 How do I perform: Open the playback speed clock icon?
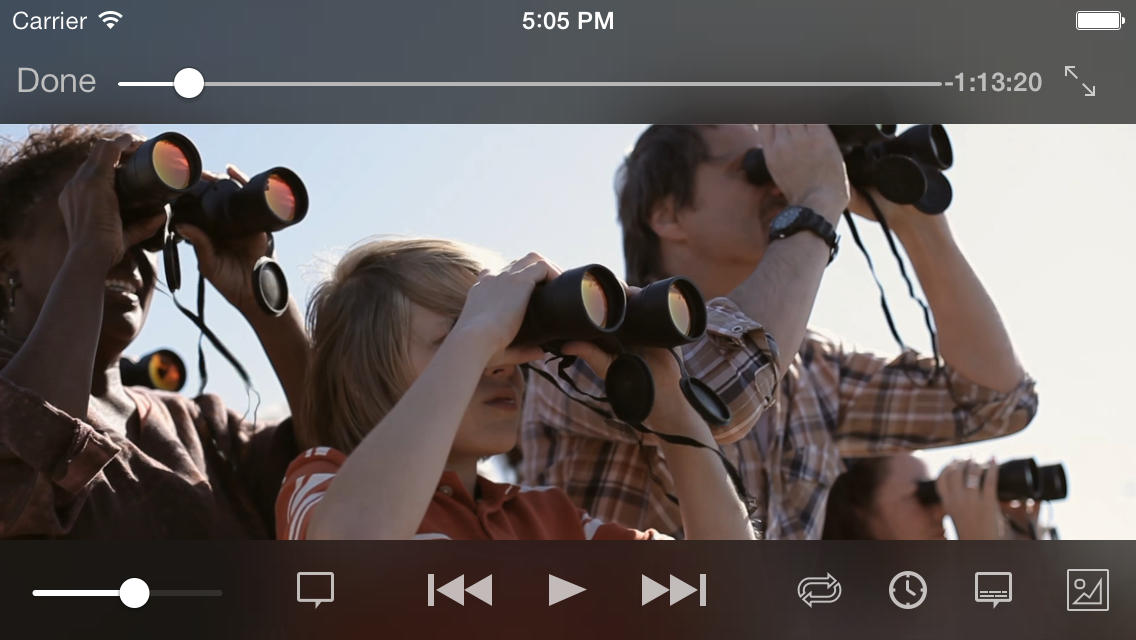click(x=908, y=590)
